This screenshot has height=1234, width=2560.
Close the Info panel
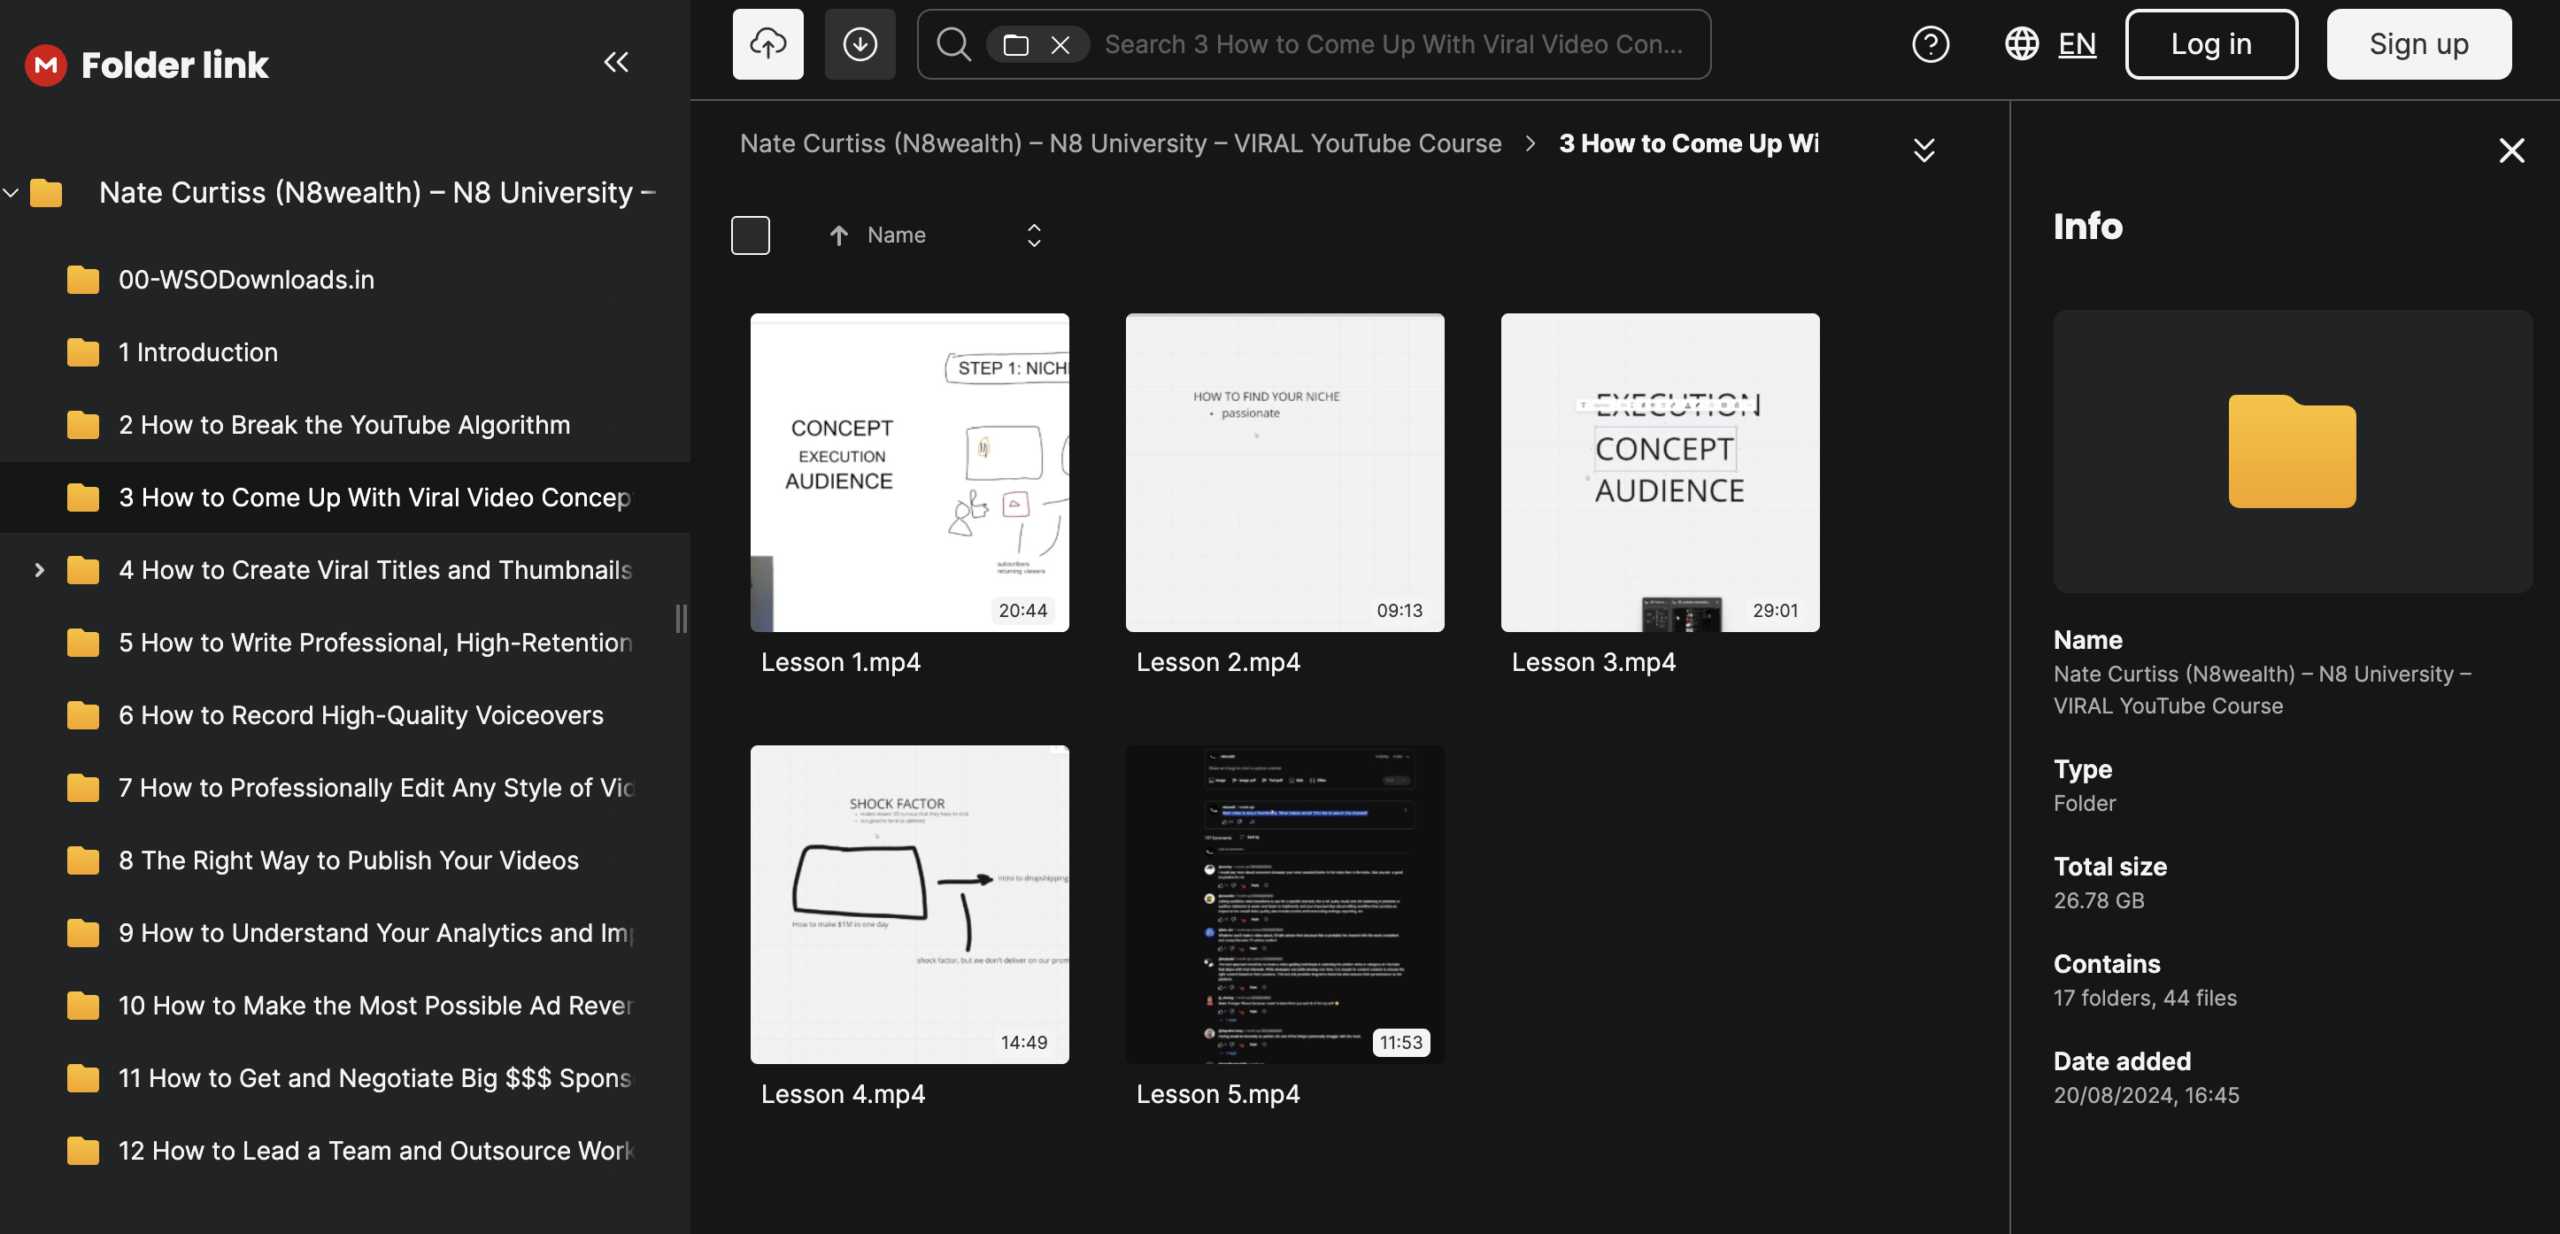pos(2511,151)
